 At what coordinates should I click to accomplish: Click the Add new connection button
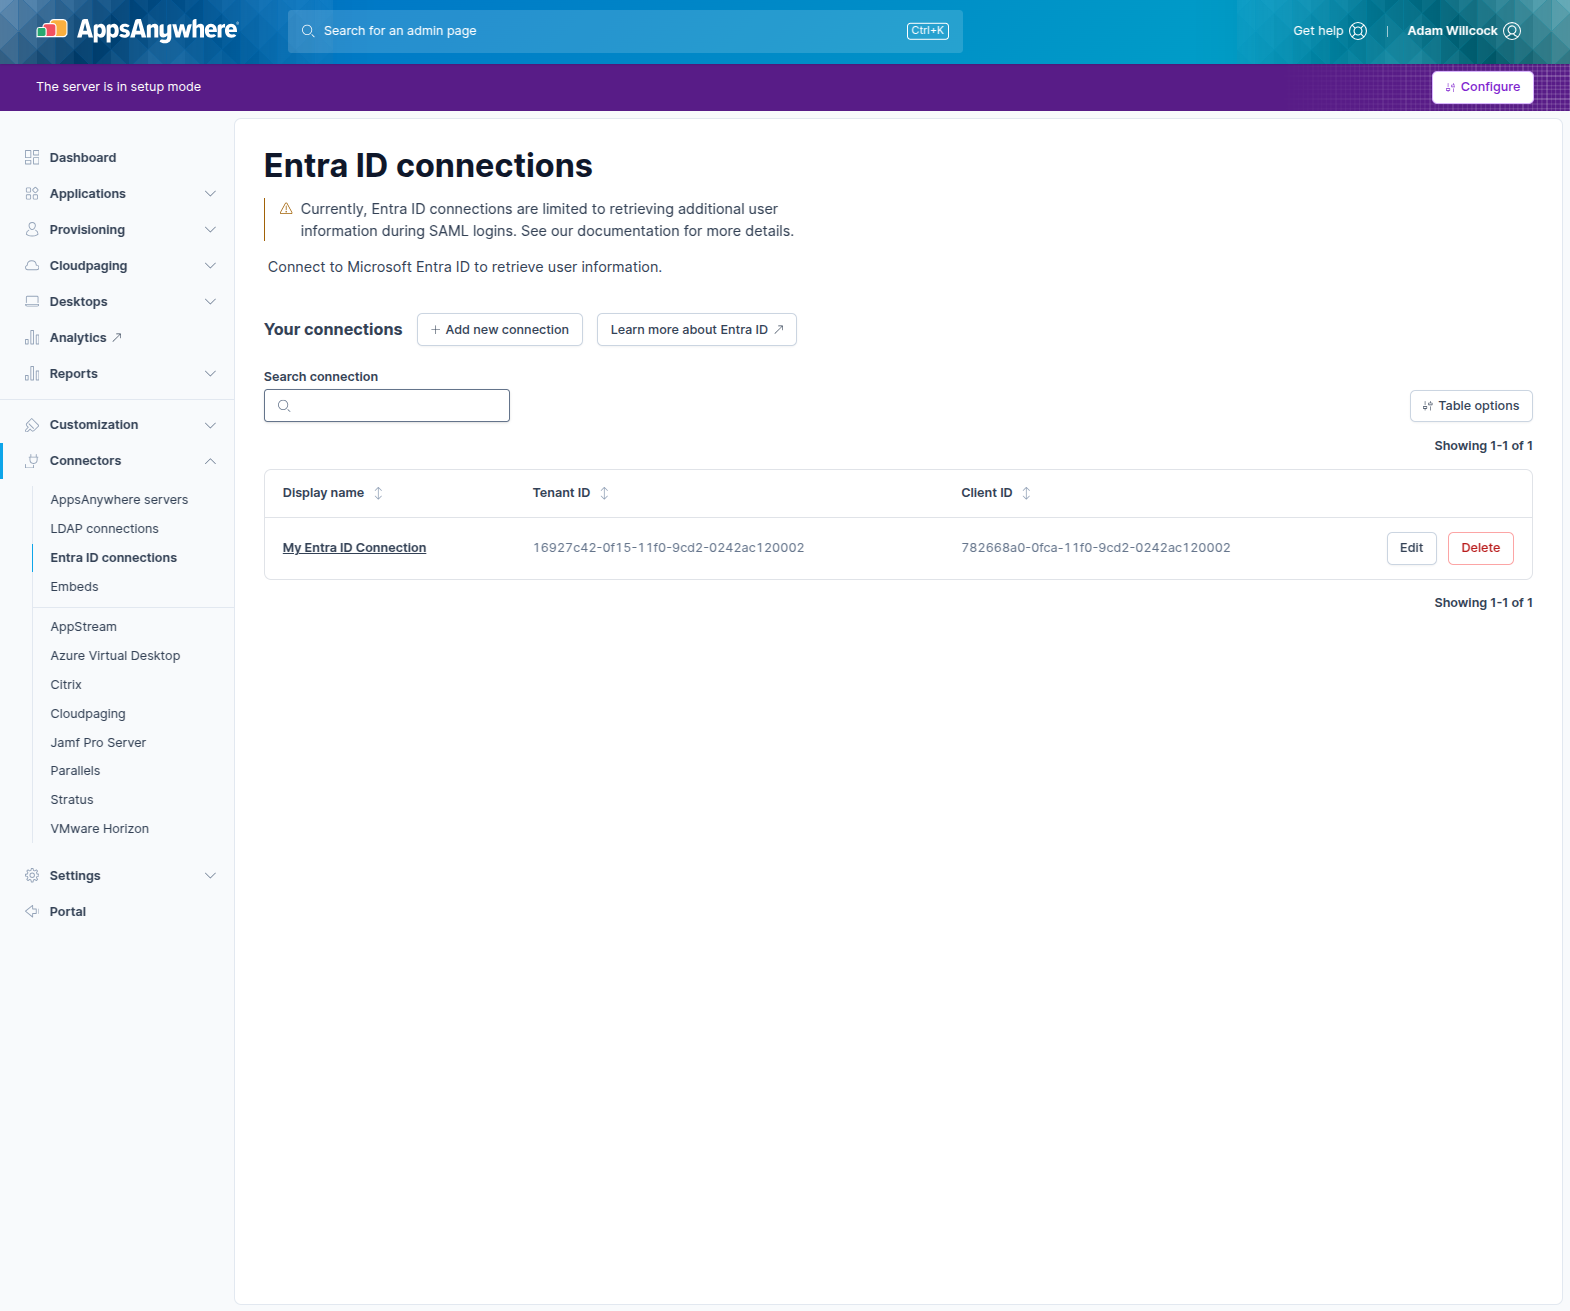[500, 330]
